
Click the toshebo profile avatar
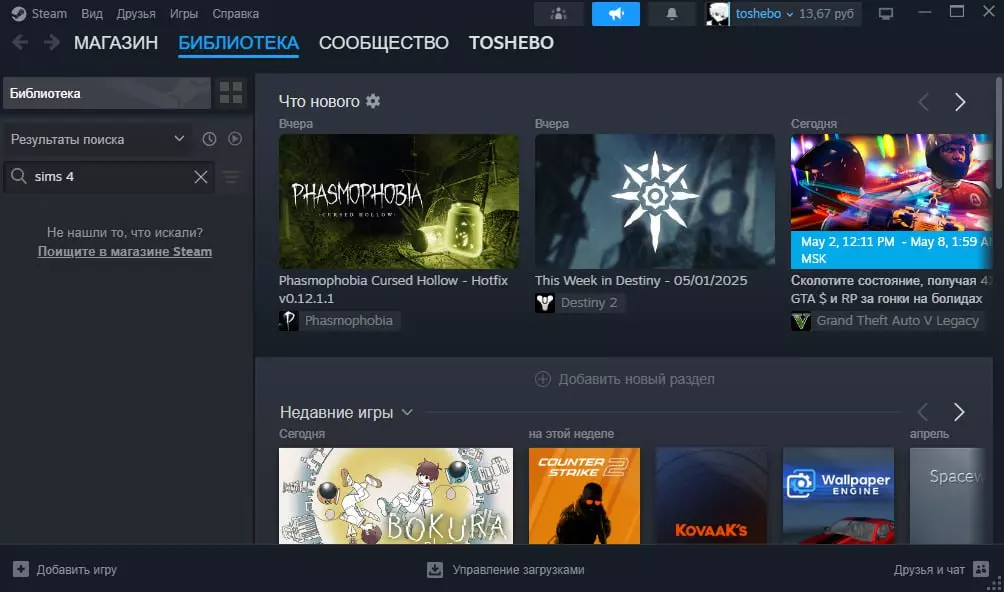pyautogui.click(x=718, y=13)
